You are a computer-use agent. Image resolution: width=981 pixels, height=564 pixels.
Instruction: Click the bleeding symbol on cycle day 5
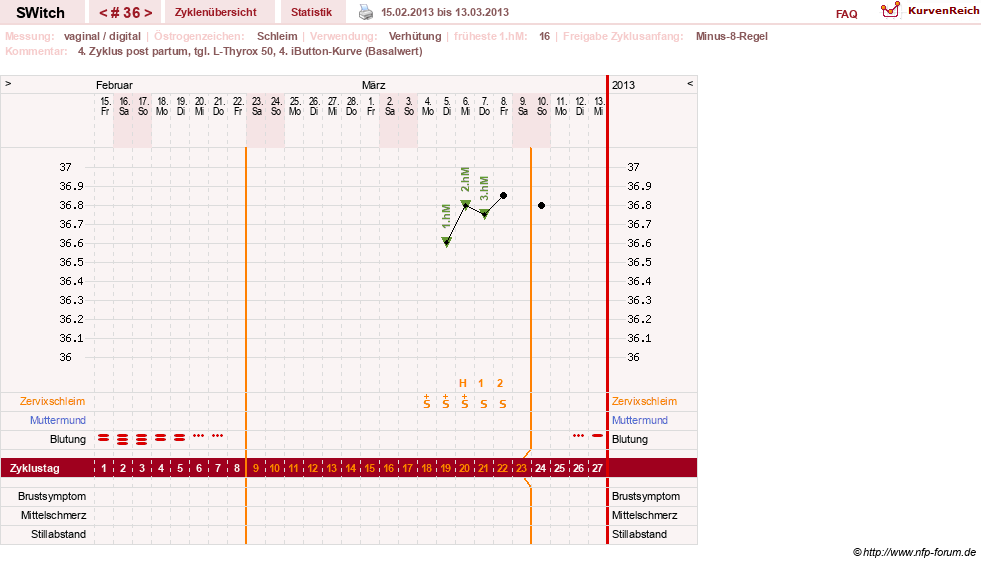(x=180, y=438)
